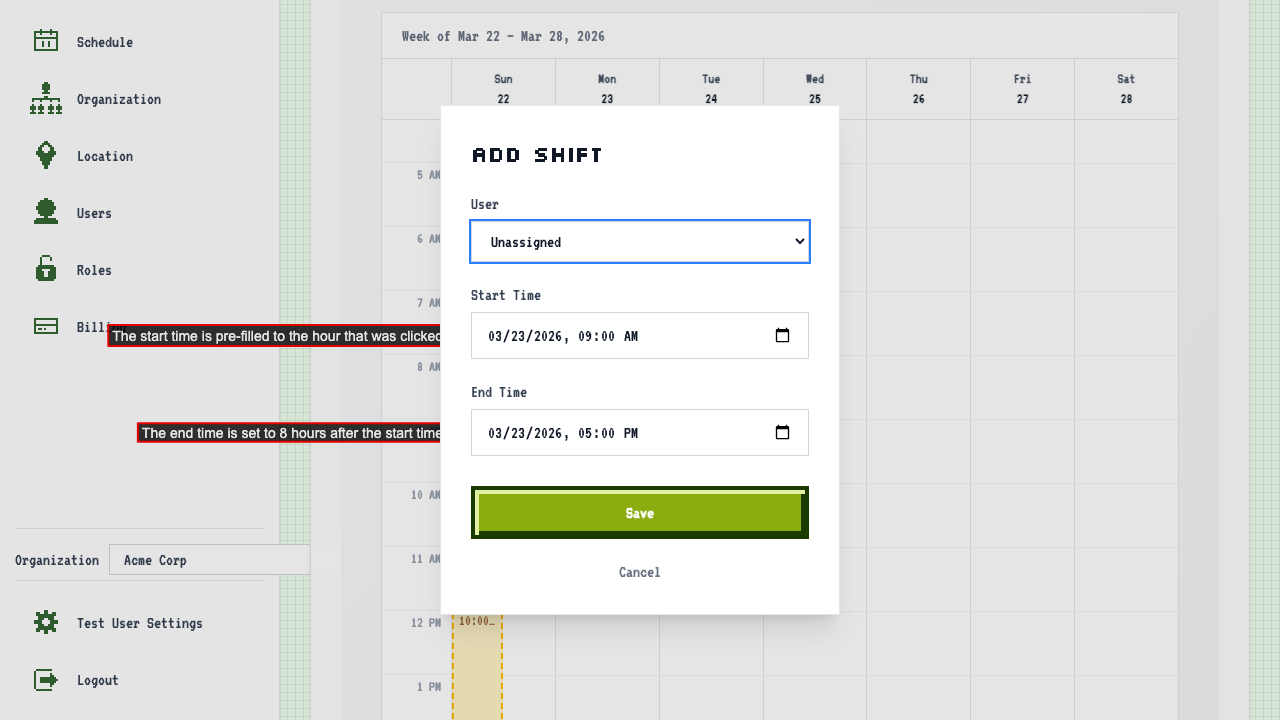Select the Users people icon
The width and height of the screenshot is (1280, 720).
pos(45,212)
